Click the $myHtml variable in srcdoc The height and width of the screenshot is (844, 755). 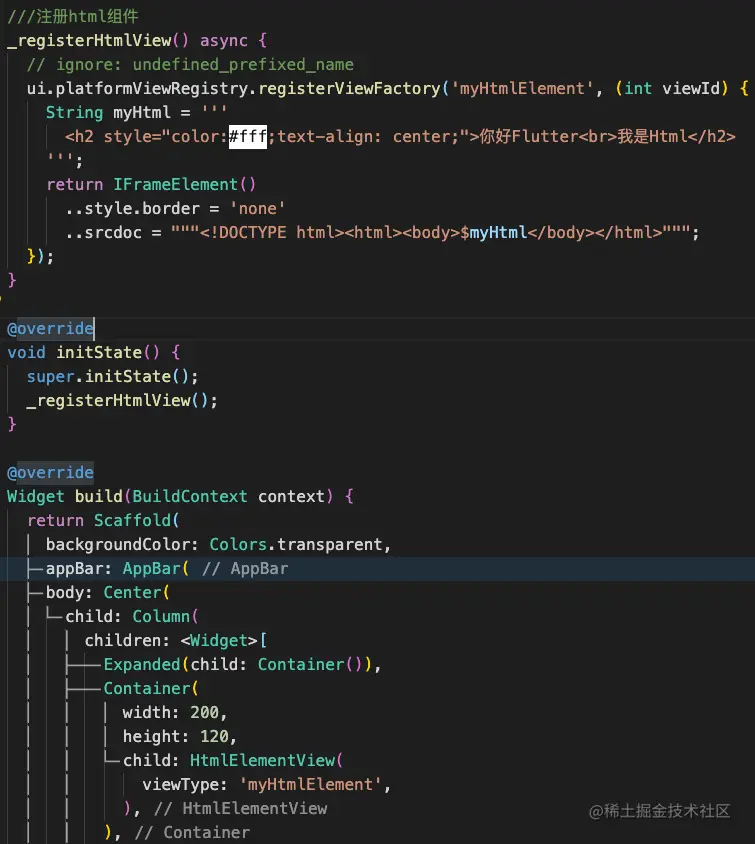tap(493, 233)
